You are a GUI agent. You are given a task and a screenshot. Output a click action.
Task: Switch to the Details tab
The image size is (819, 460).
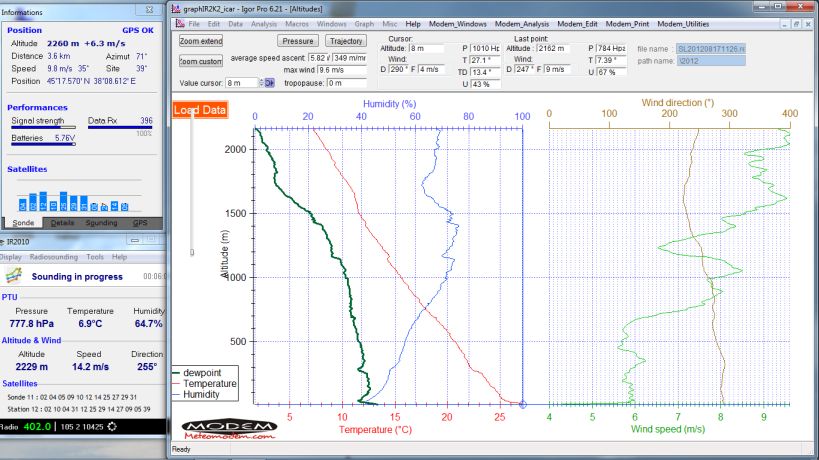pos(62,223)
